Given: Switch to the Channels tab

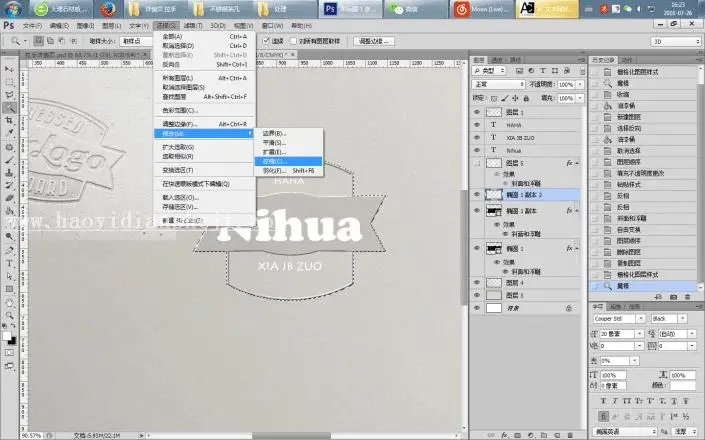Looking at the screenshot, I should click(497, 60).
